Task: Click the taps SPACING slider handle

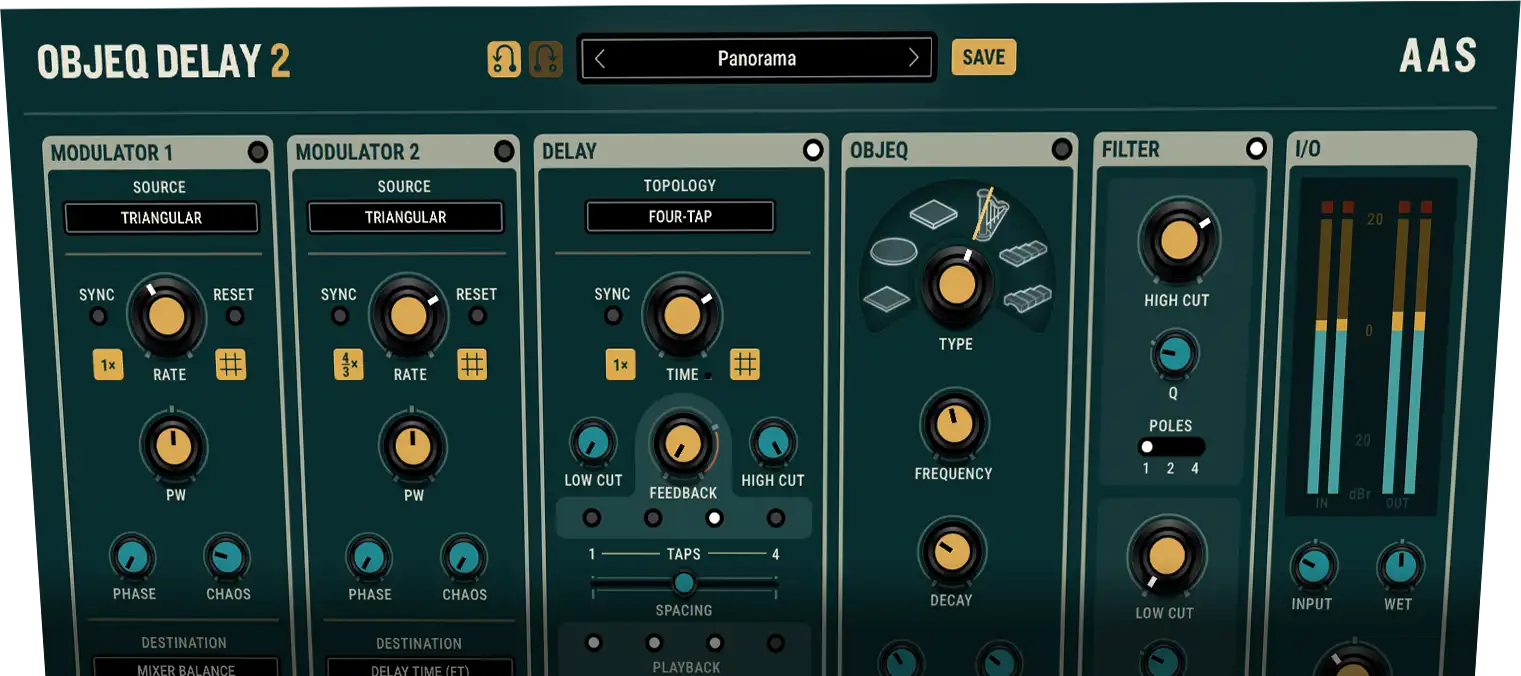Action: tap(684, 582)
